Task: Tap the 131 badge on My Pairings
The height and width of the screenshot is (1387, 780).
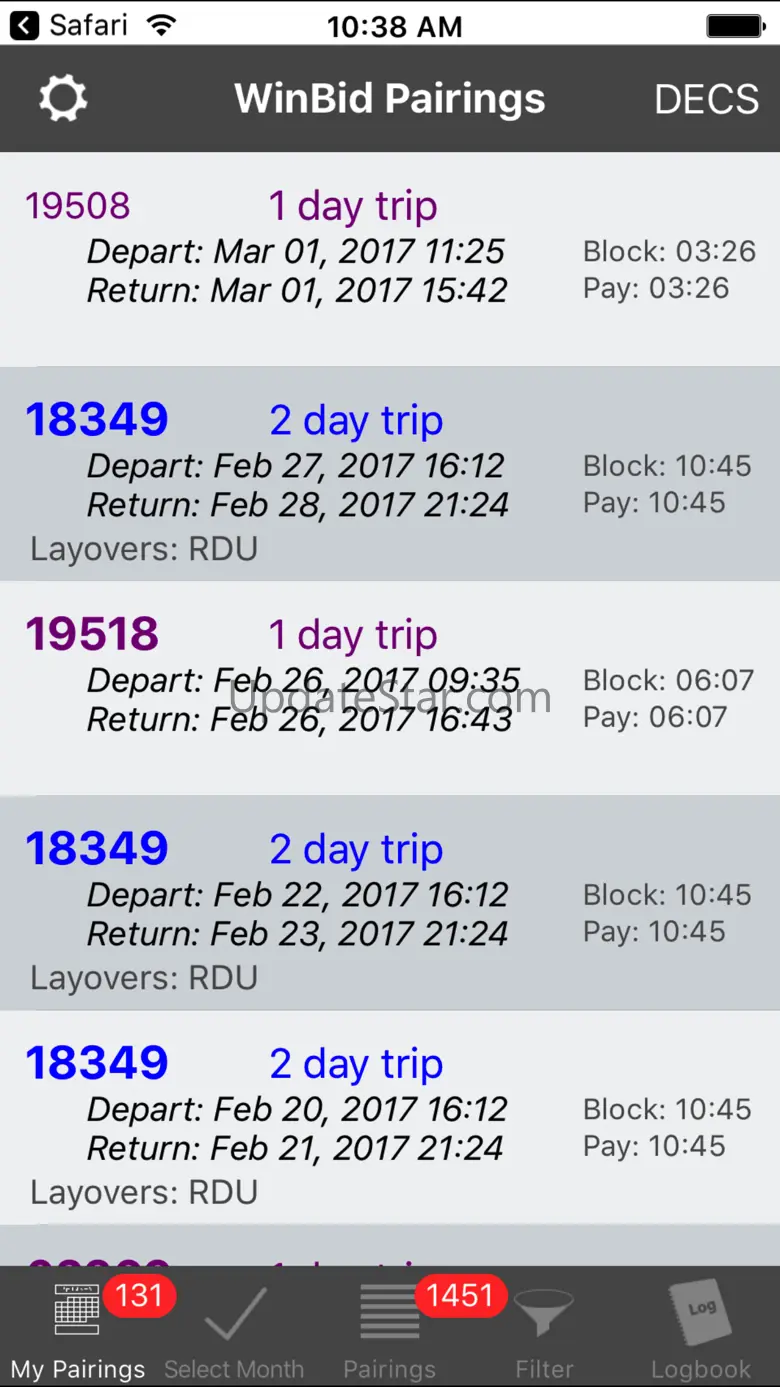Action: (139, 1296)
